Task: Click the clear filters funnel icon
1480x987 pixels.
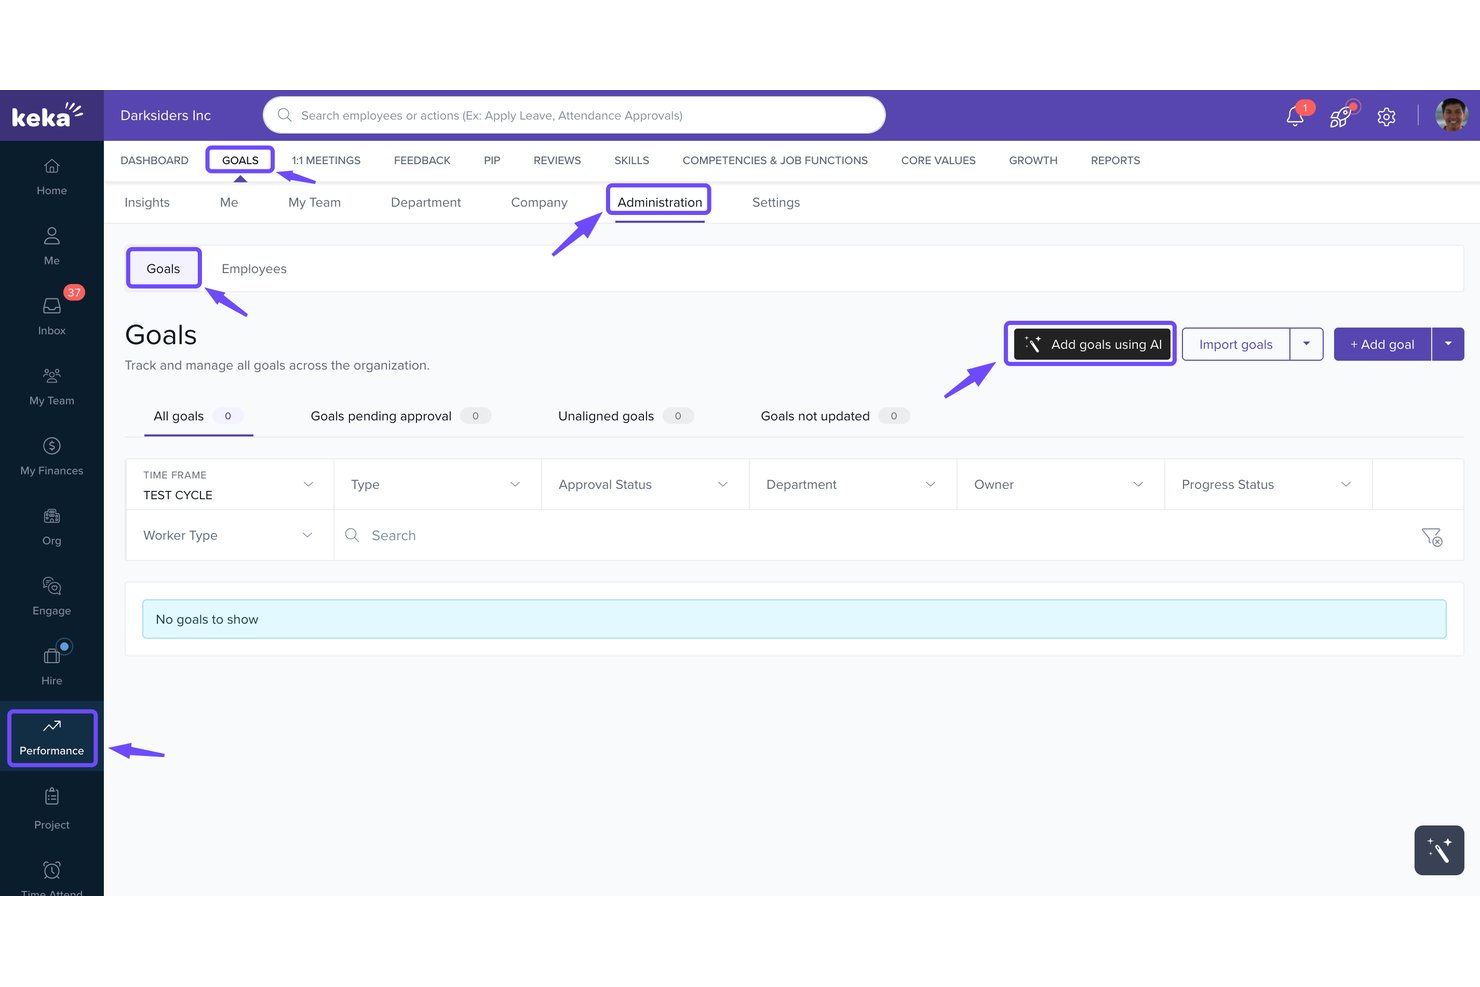Action: pyautogui.click(x=1432, y=537)
